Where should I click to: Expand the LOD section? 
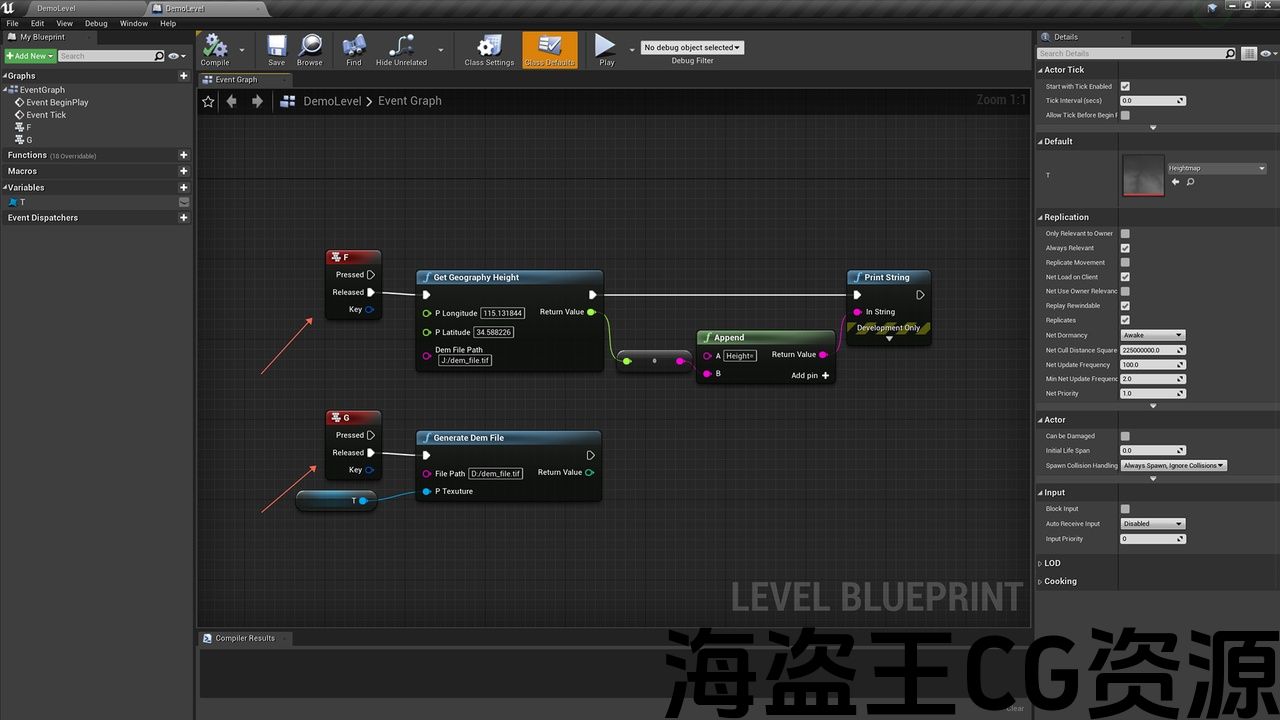point(1052,563)
